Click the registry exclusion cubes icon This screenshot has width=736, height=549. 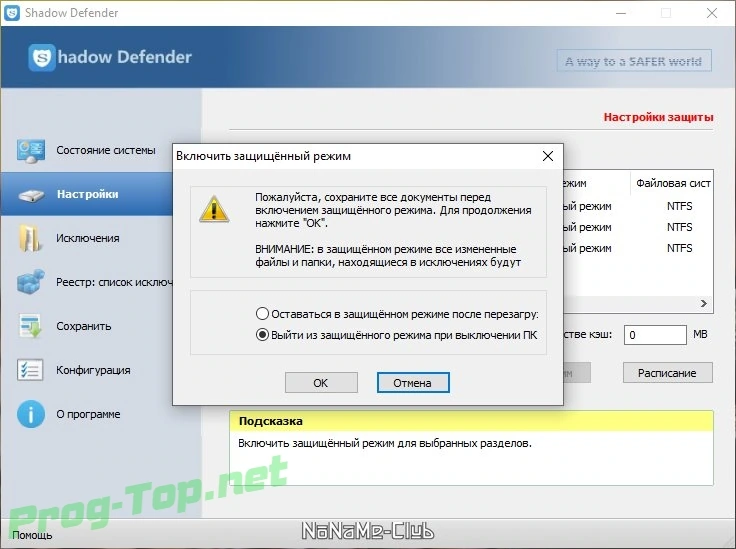click(x=31, y=282)
